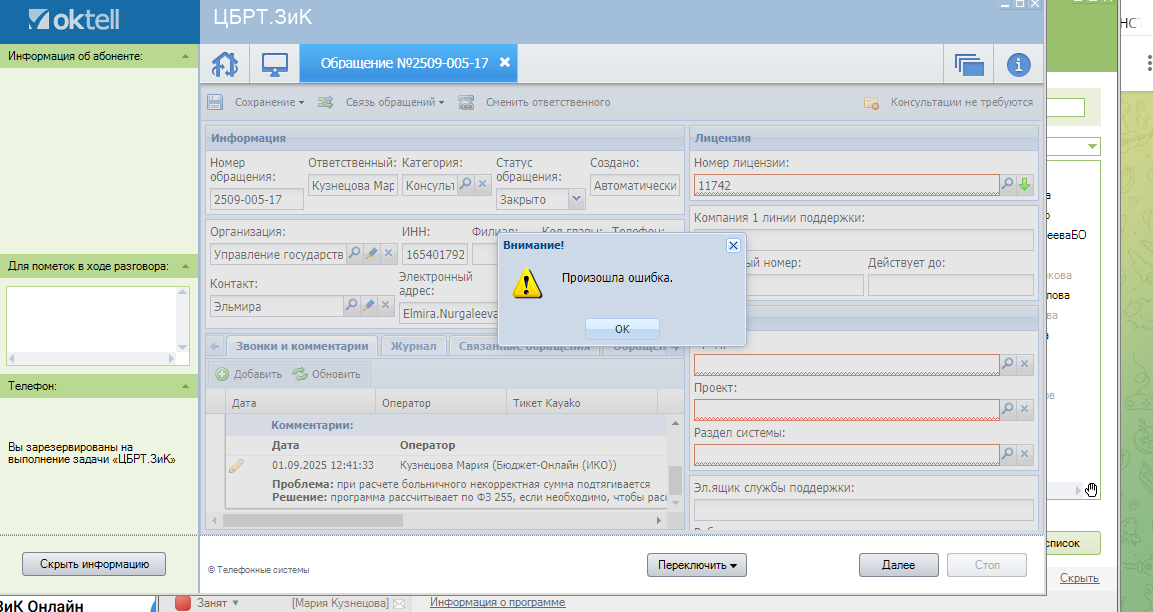Close the Обращение №2509-005-17 tab

point(504,63)
